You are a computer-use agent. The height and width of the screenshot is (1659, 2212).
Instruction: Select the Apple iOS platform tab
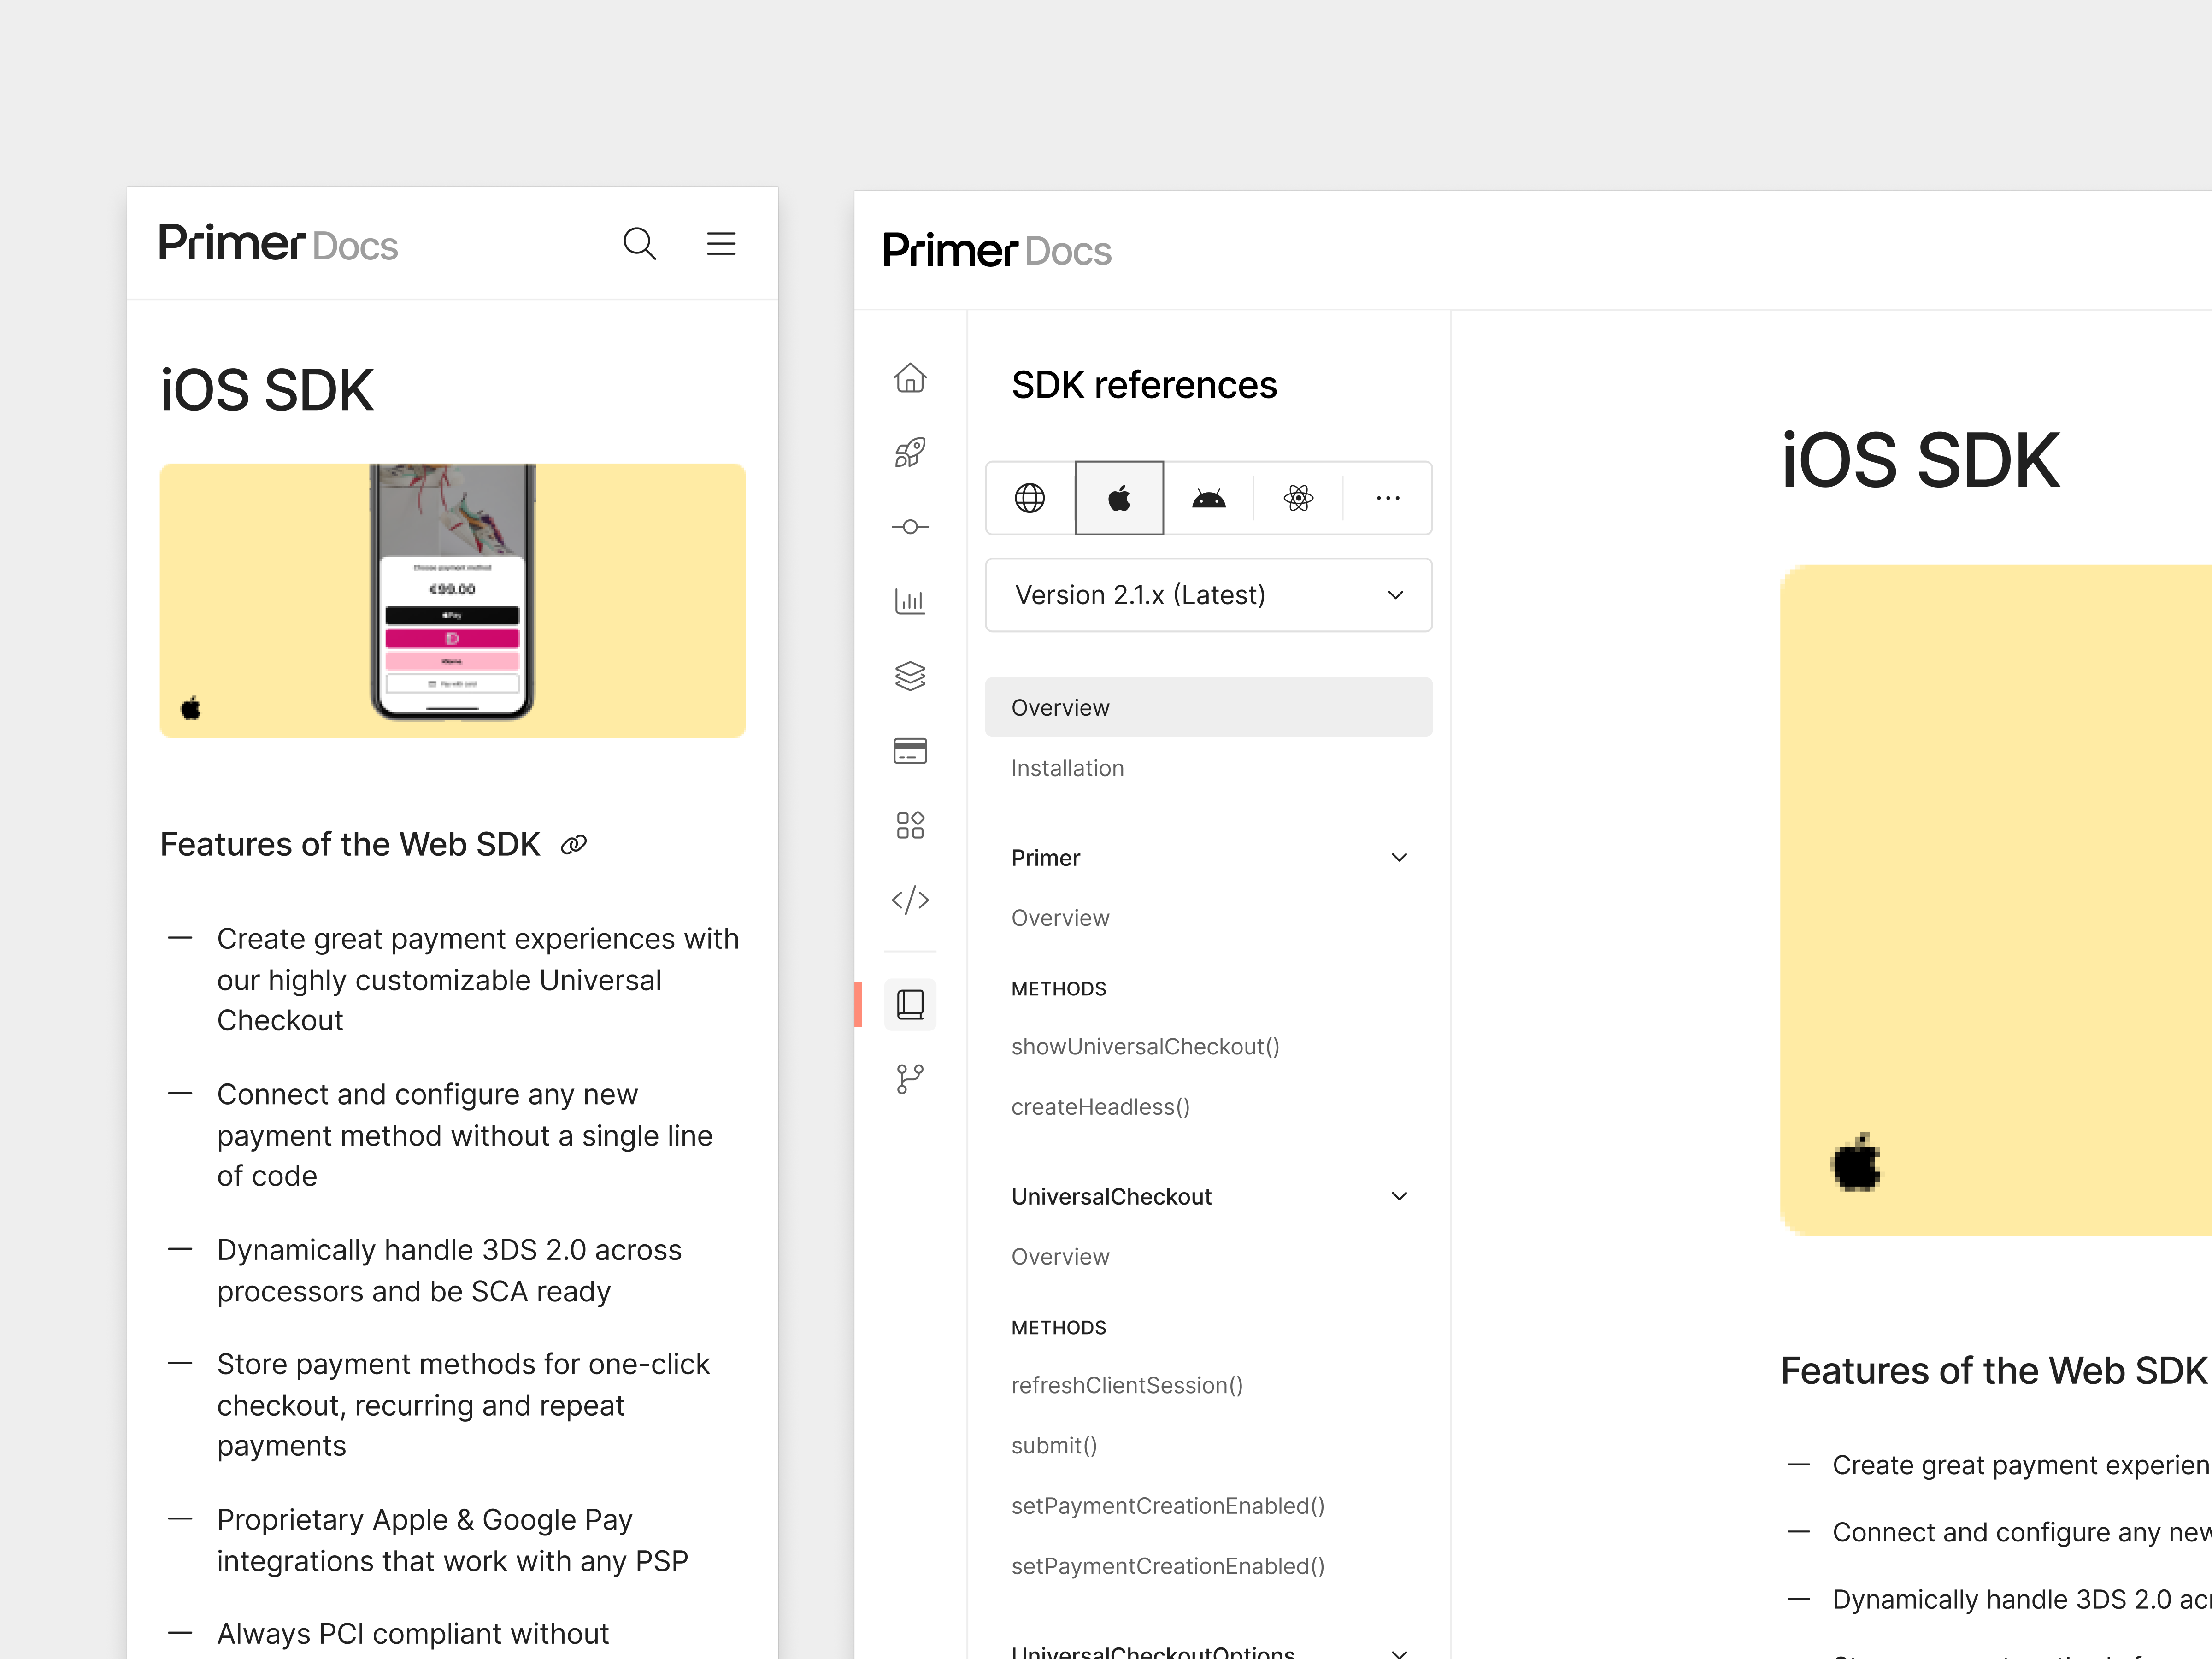1119,498
